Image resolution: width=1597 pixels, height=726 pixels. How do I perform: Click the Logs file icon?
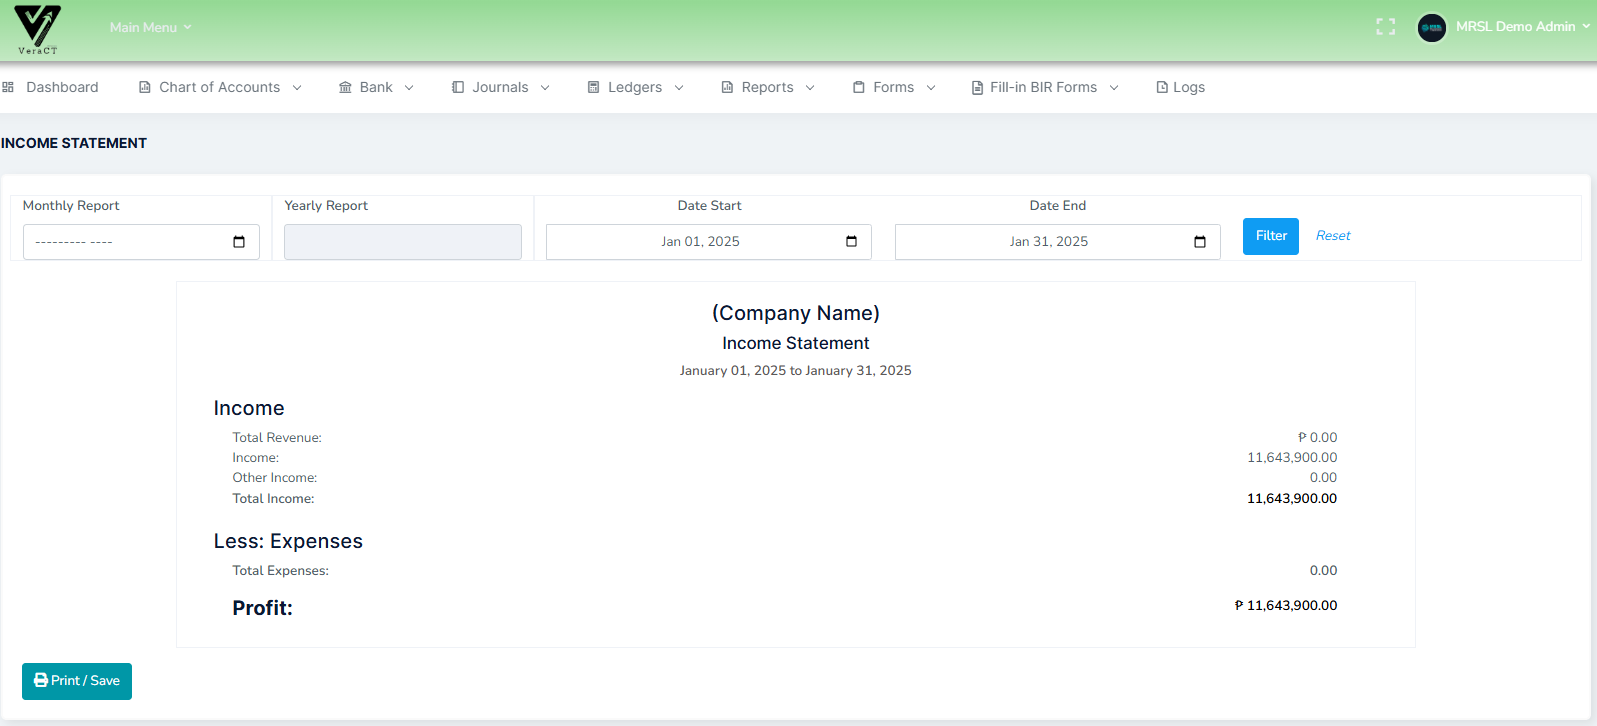1162,87
